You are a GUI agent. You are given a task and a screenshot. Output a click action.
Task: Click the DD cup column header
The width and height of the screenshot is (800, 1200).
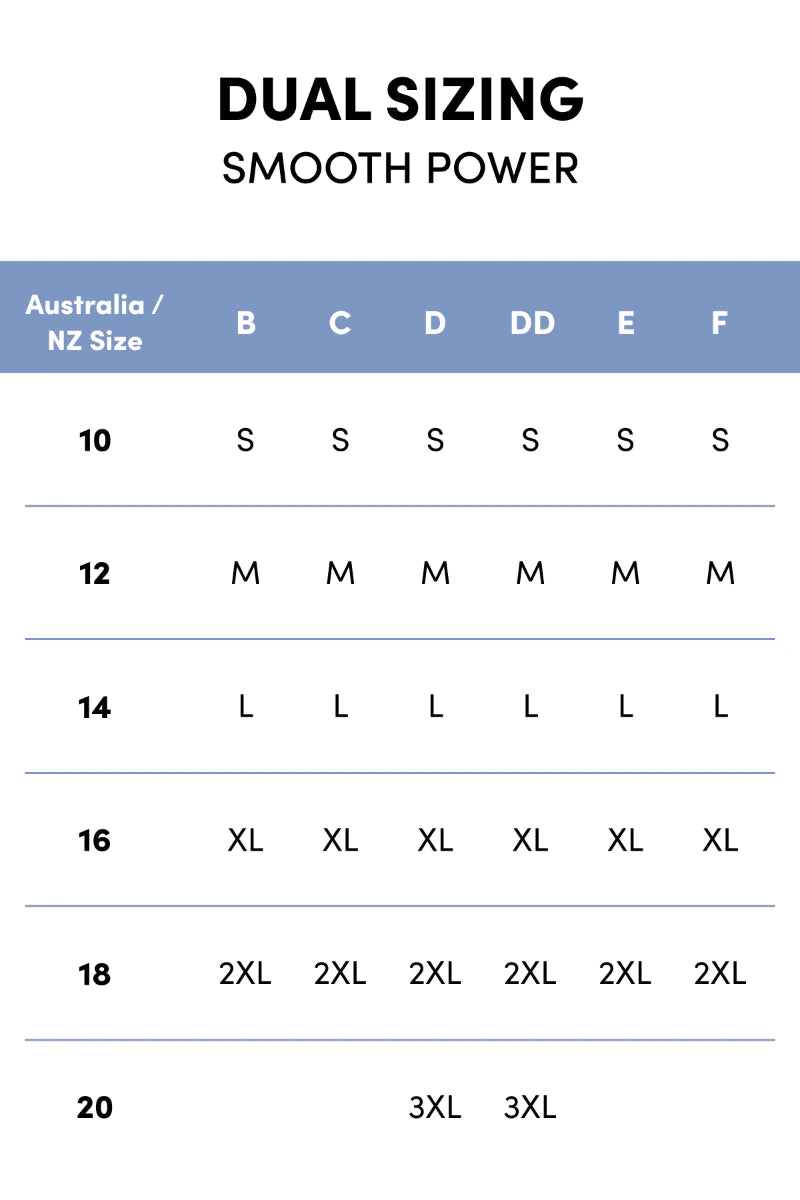tap(531, 323)
